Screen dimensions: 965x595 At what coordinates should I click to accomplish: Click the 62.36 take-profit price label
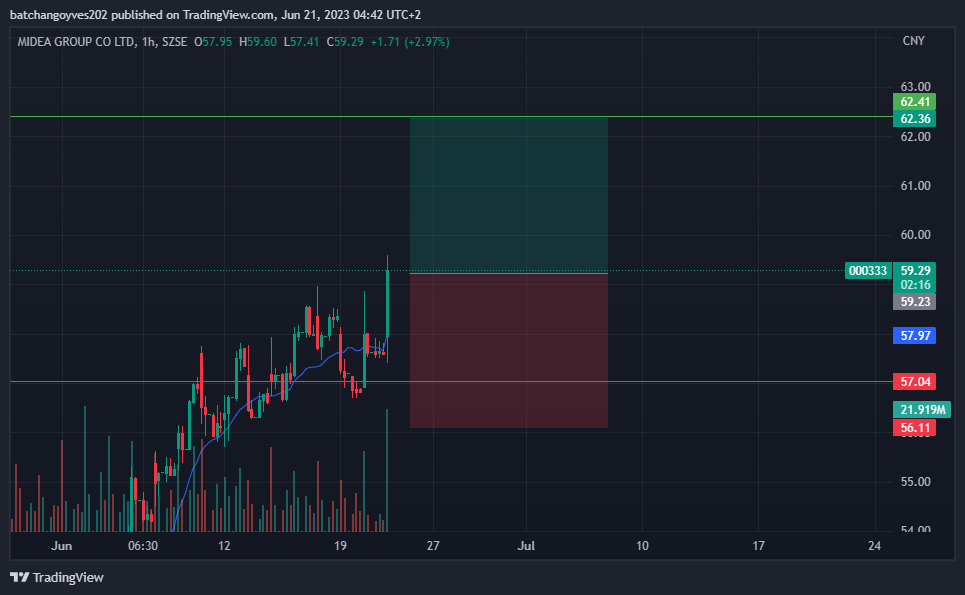click(915, 118)
